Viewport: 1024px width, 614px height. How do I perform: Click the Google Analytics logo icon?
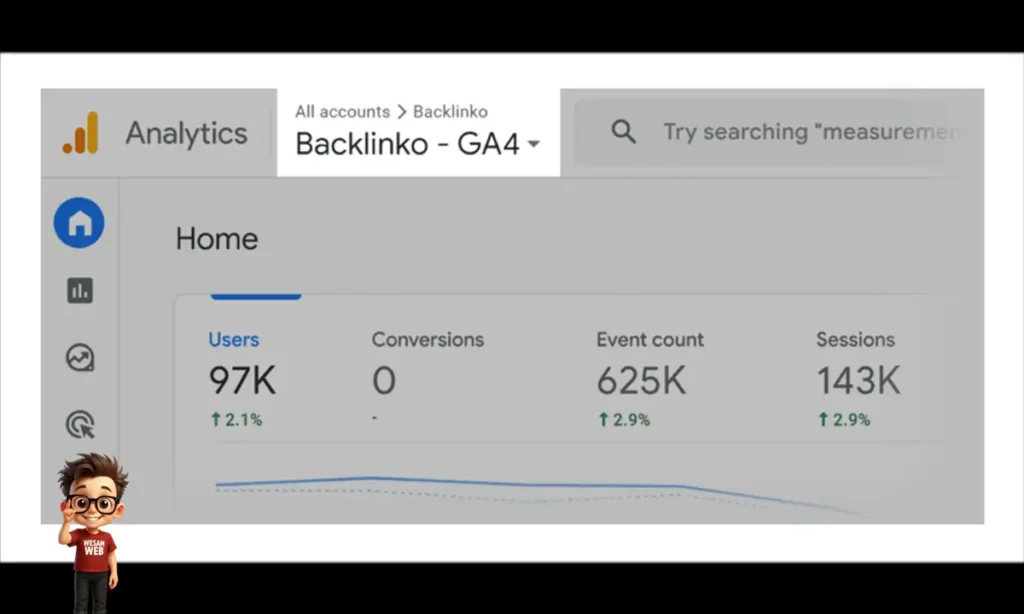point(80,133)
